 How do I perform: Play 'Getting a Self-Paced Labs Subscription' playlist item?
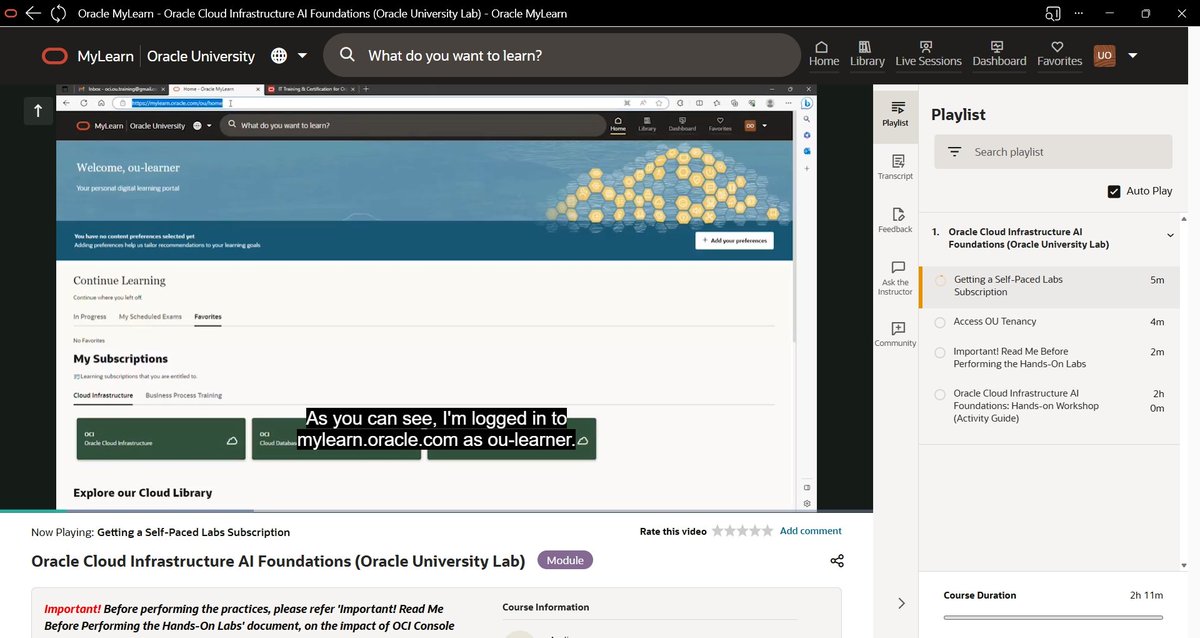pos(1049,286)
